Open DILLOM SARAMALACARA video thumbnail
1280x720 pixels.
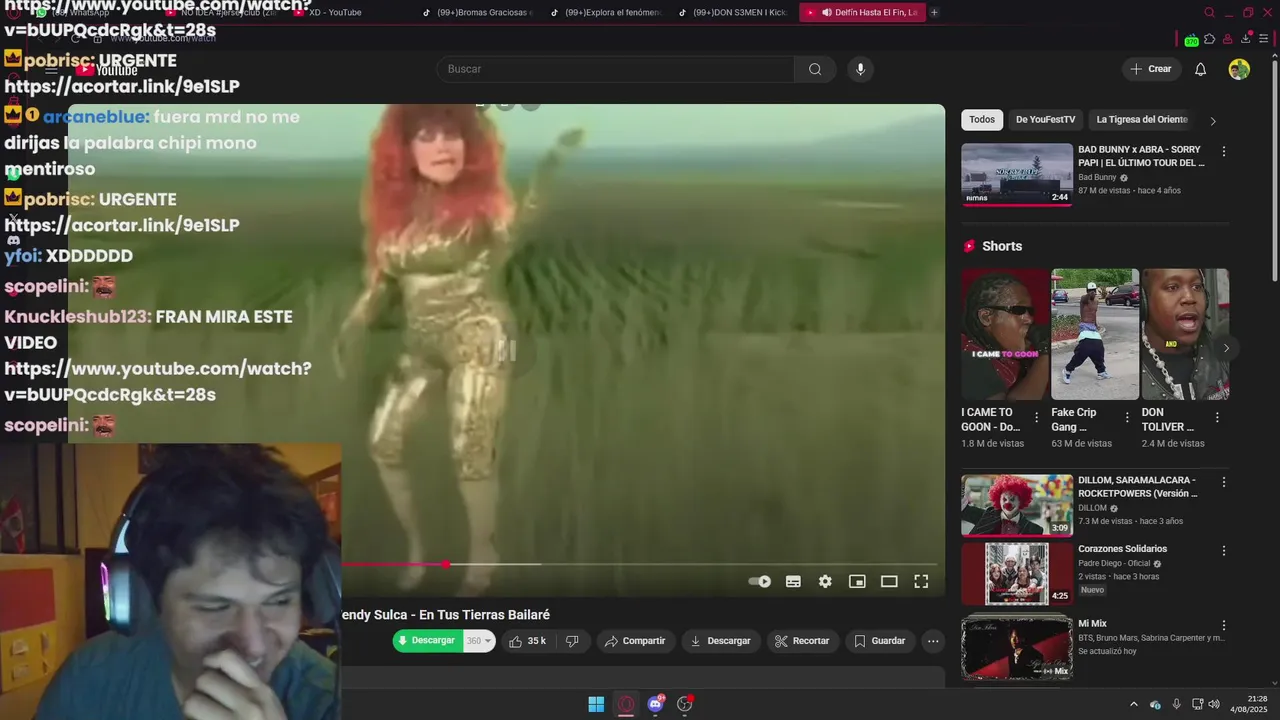tap(1016, 505)
